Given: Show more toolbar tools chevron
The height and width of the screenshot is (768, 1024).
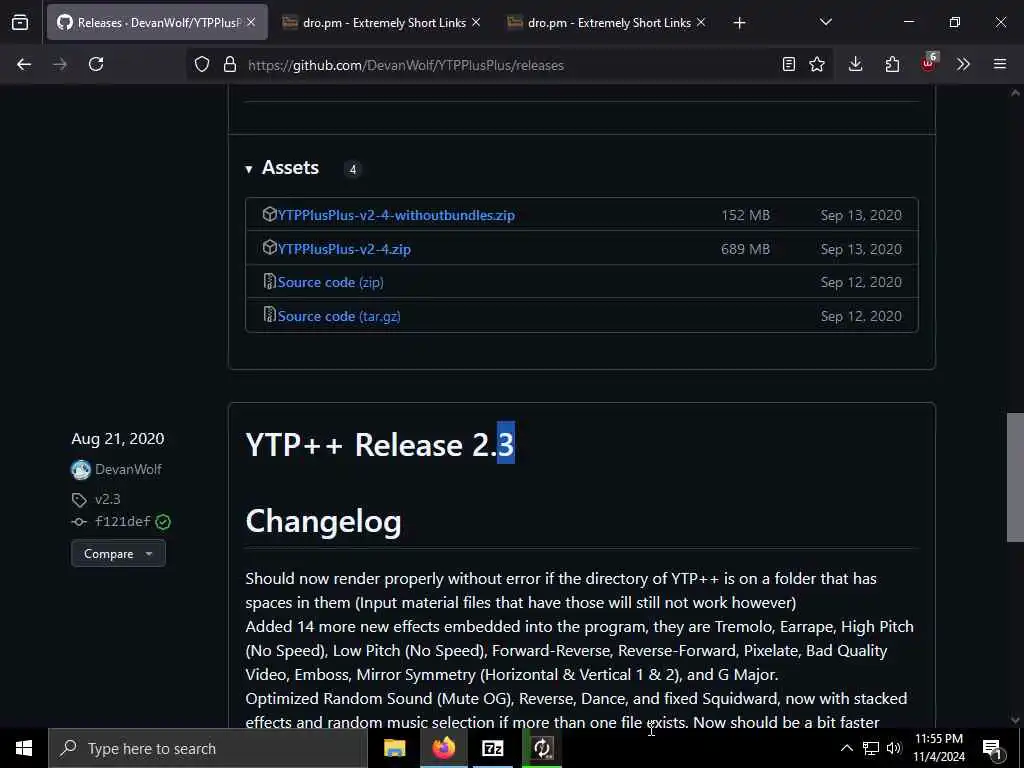Looking at the screenshot, I should pyautogui.click(x=963, y=64).
